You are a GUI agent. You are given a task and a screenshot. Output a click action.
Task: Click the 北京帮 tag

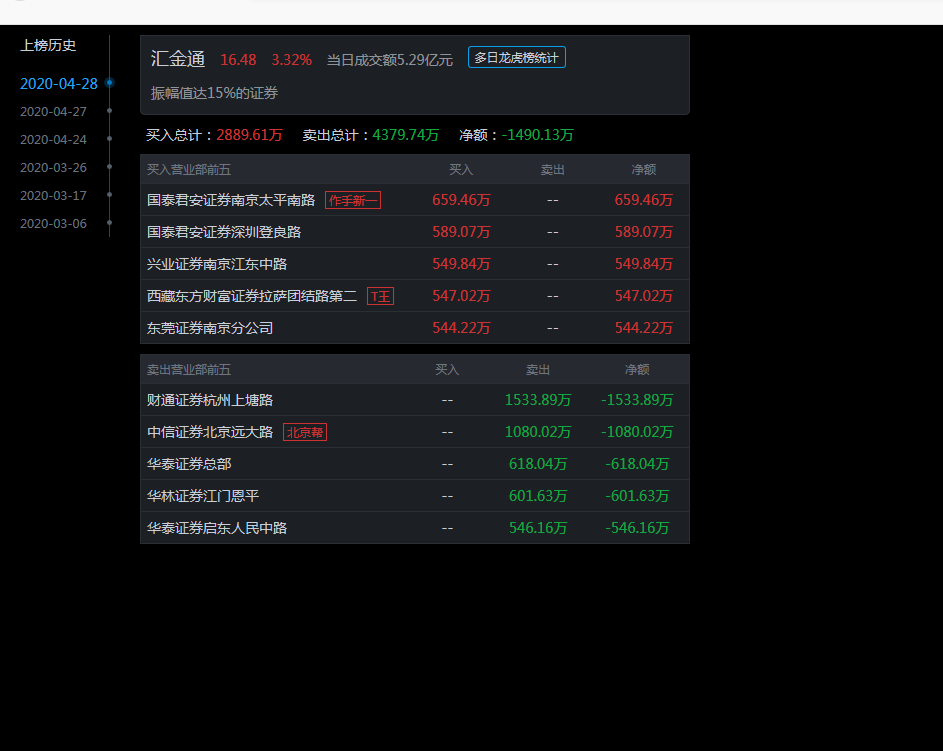coord(305,432)
